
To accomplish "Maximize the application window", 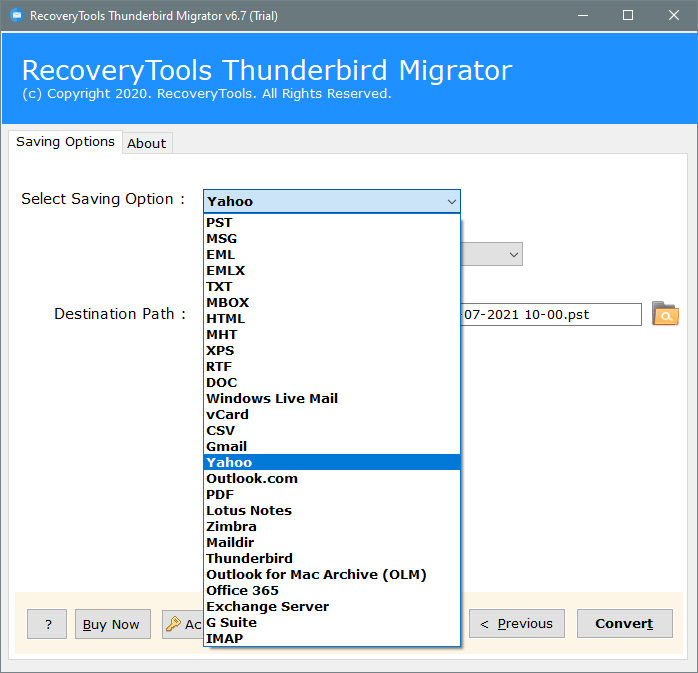I will [628, 16].
